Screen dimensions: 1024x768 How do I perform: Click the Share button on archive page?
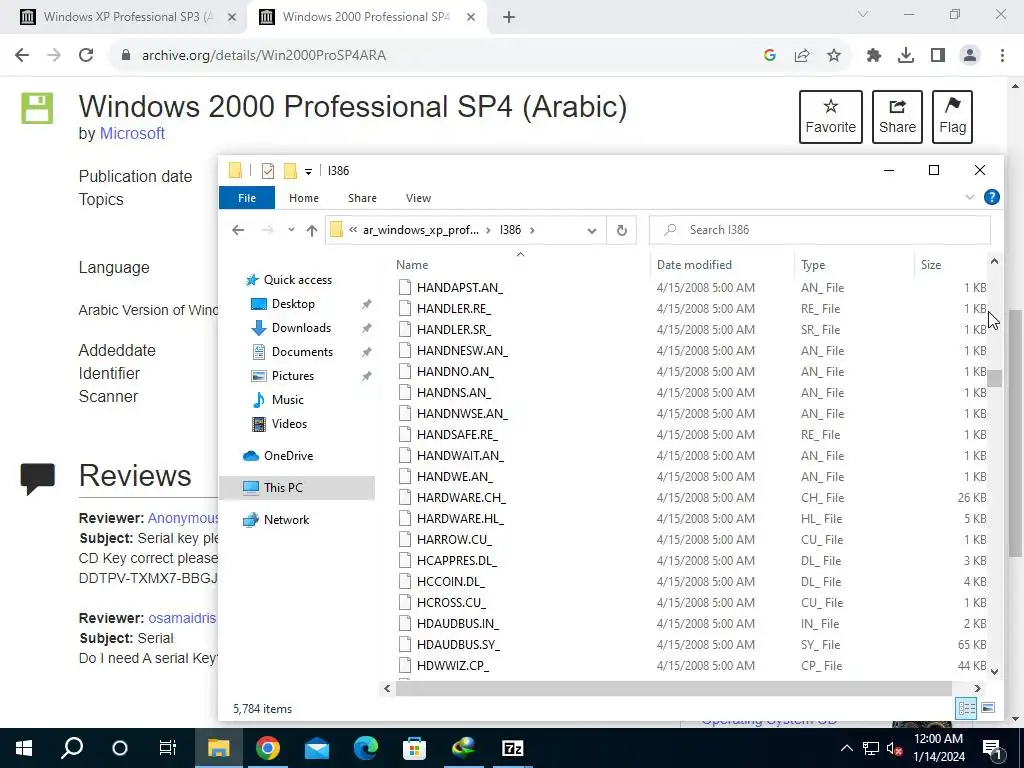pyautogui.click(x=897, y=117)
